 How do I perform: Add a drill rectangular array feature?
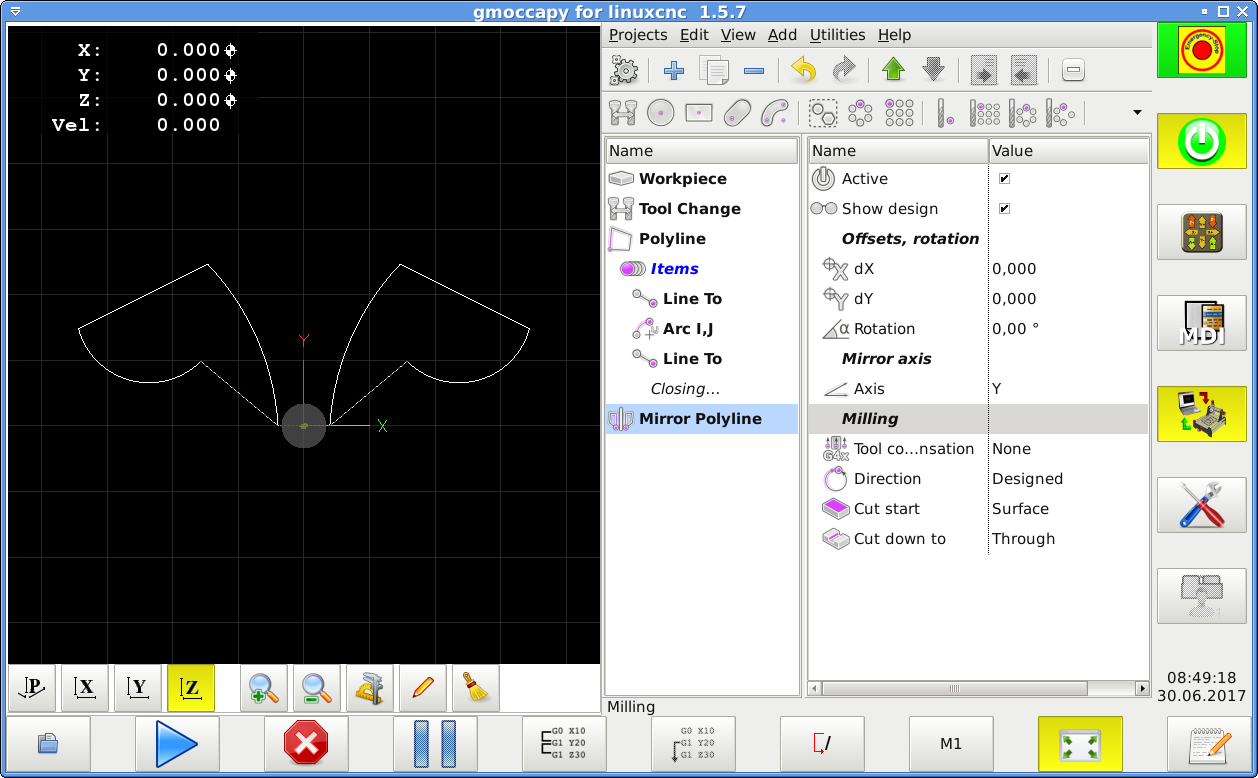(x=985, y=113)
